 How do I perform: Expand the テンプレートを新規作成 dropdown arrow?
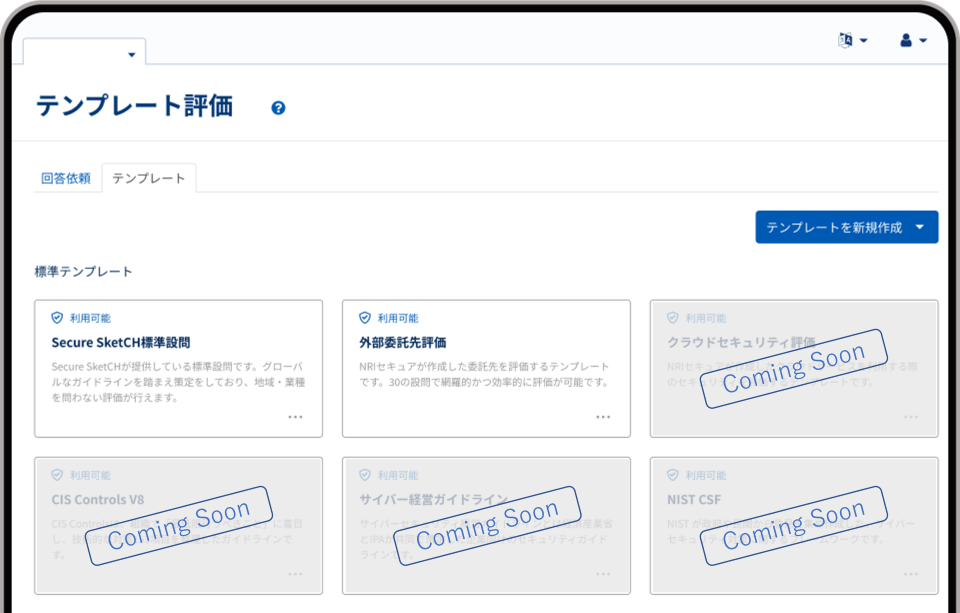click(920, 227)
